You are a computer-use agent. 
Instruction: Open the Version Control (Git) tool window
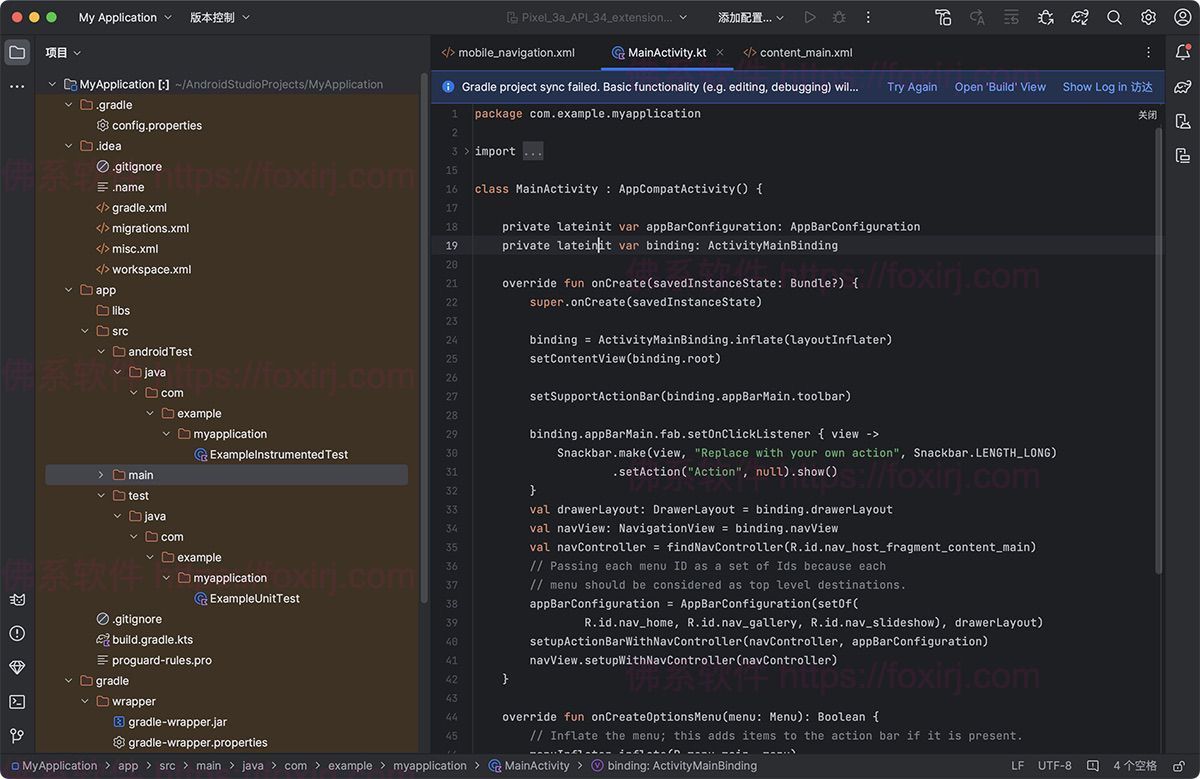(17, 736)
